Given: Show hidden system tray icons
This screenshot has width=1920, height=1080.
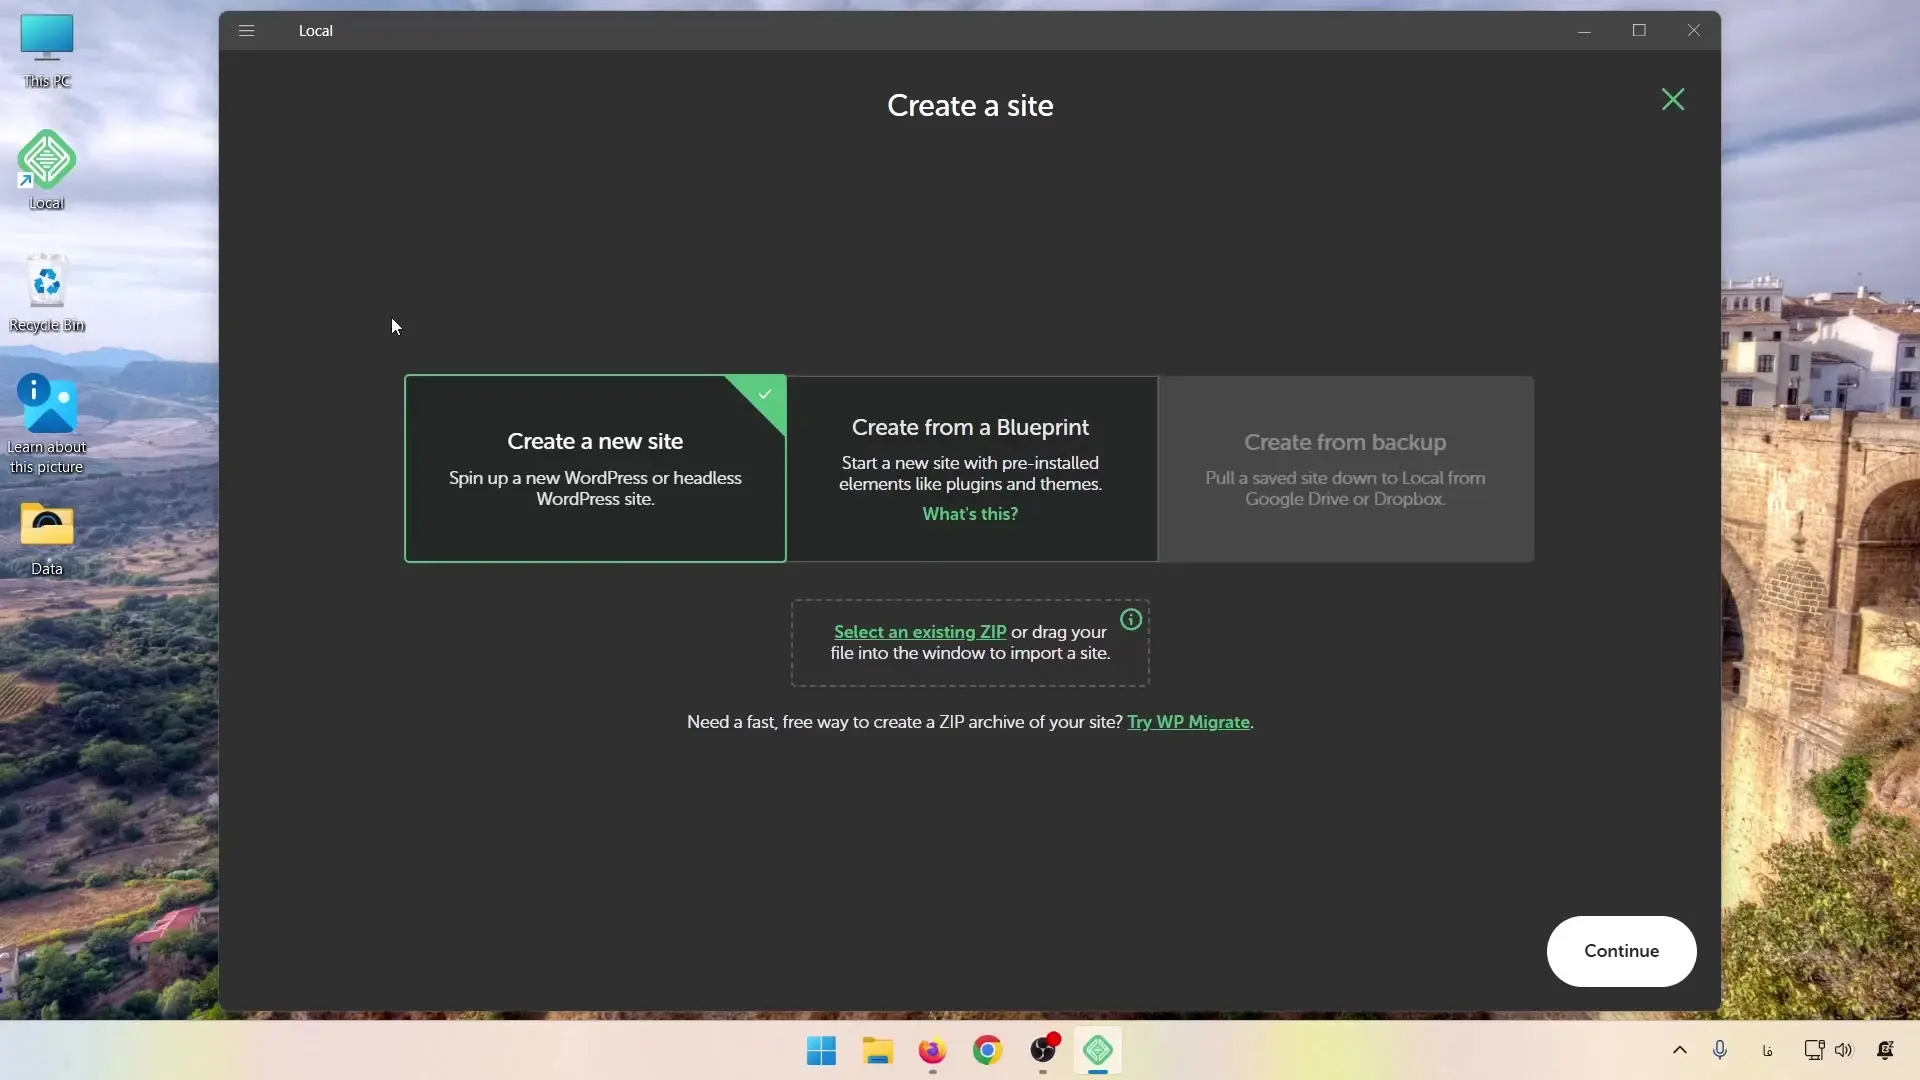Looking at the screenshot, I should pyautogui.click(x=1680, y=1050).
